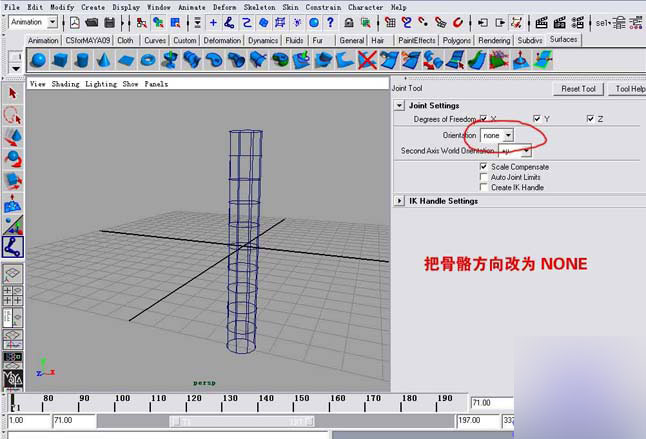Toggle Degrees of Freedom Y checkbox

pyautogui.click(x=537, y=119)
